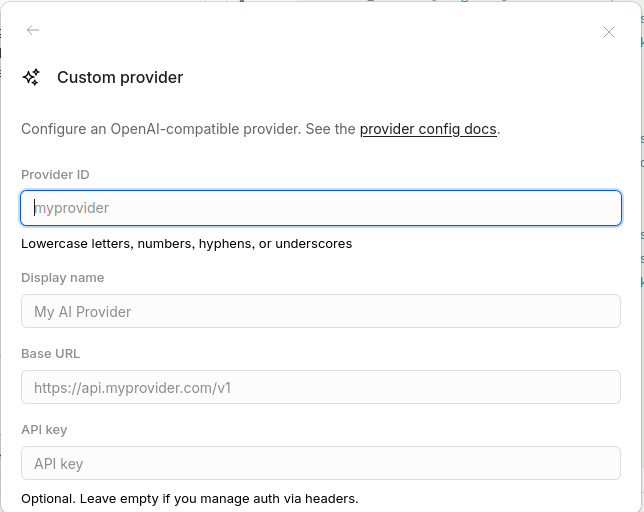The image size is (644, 512).
Task: Click the Base URL label
Action: click(x=50, y=353)
